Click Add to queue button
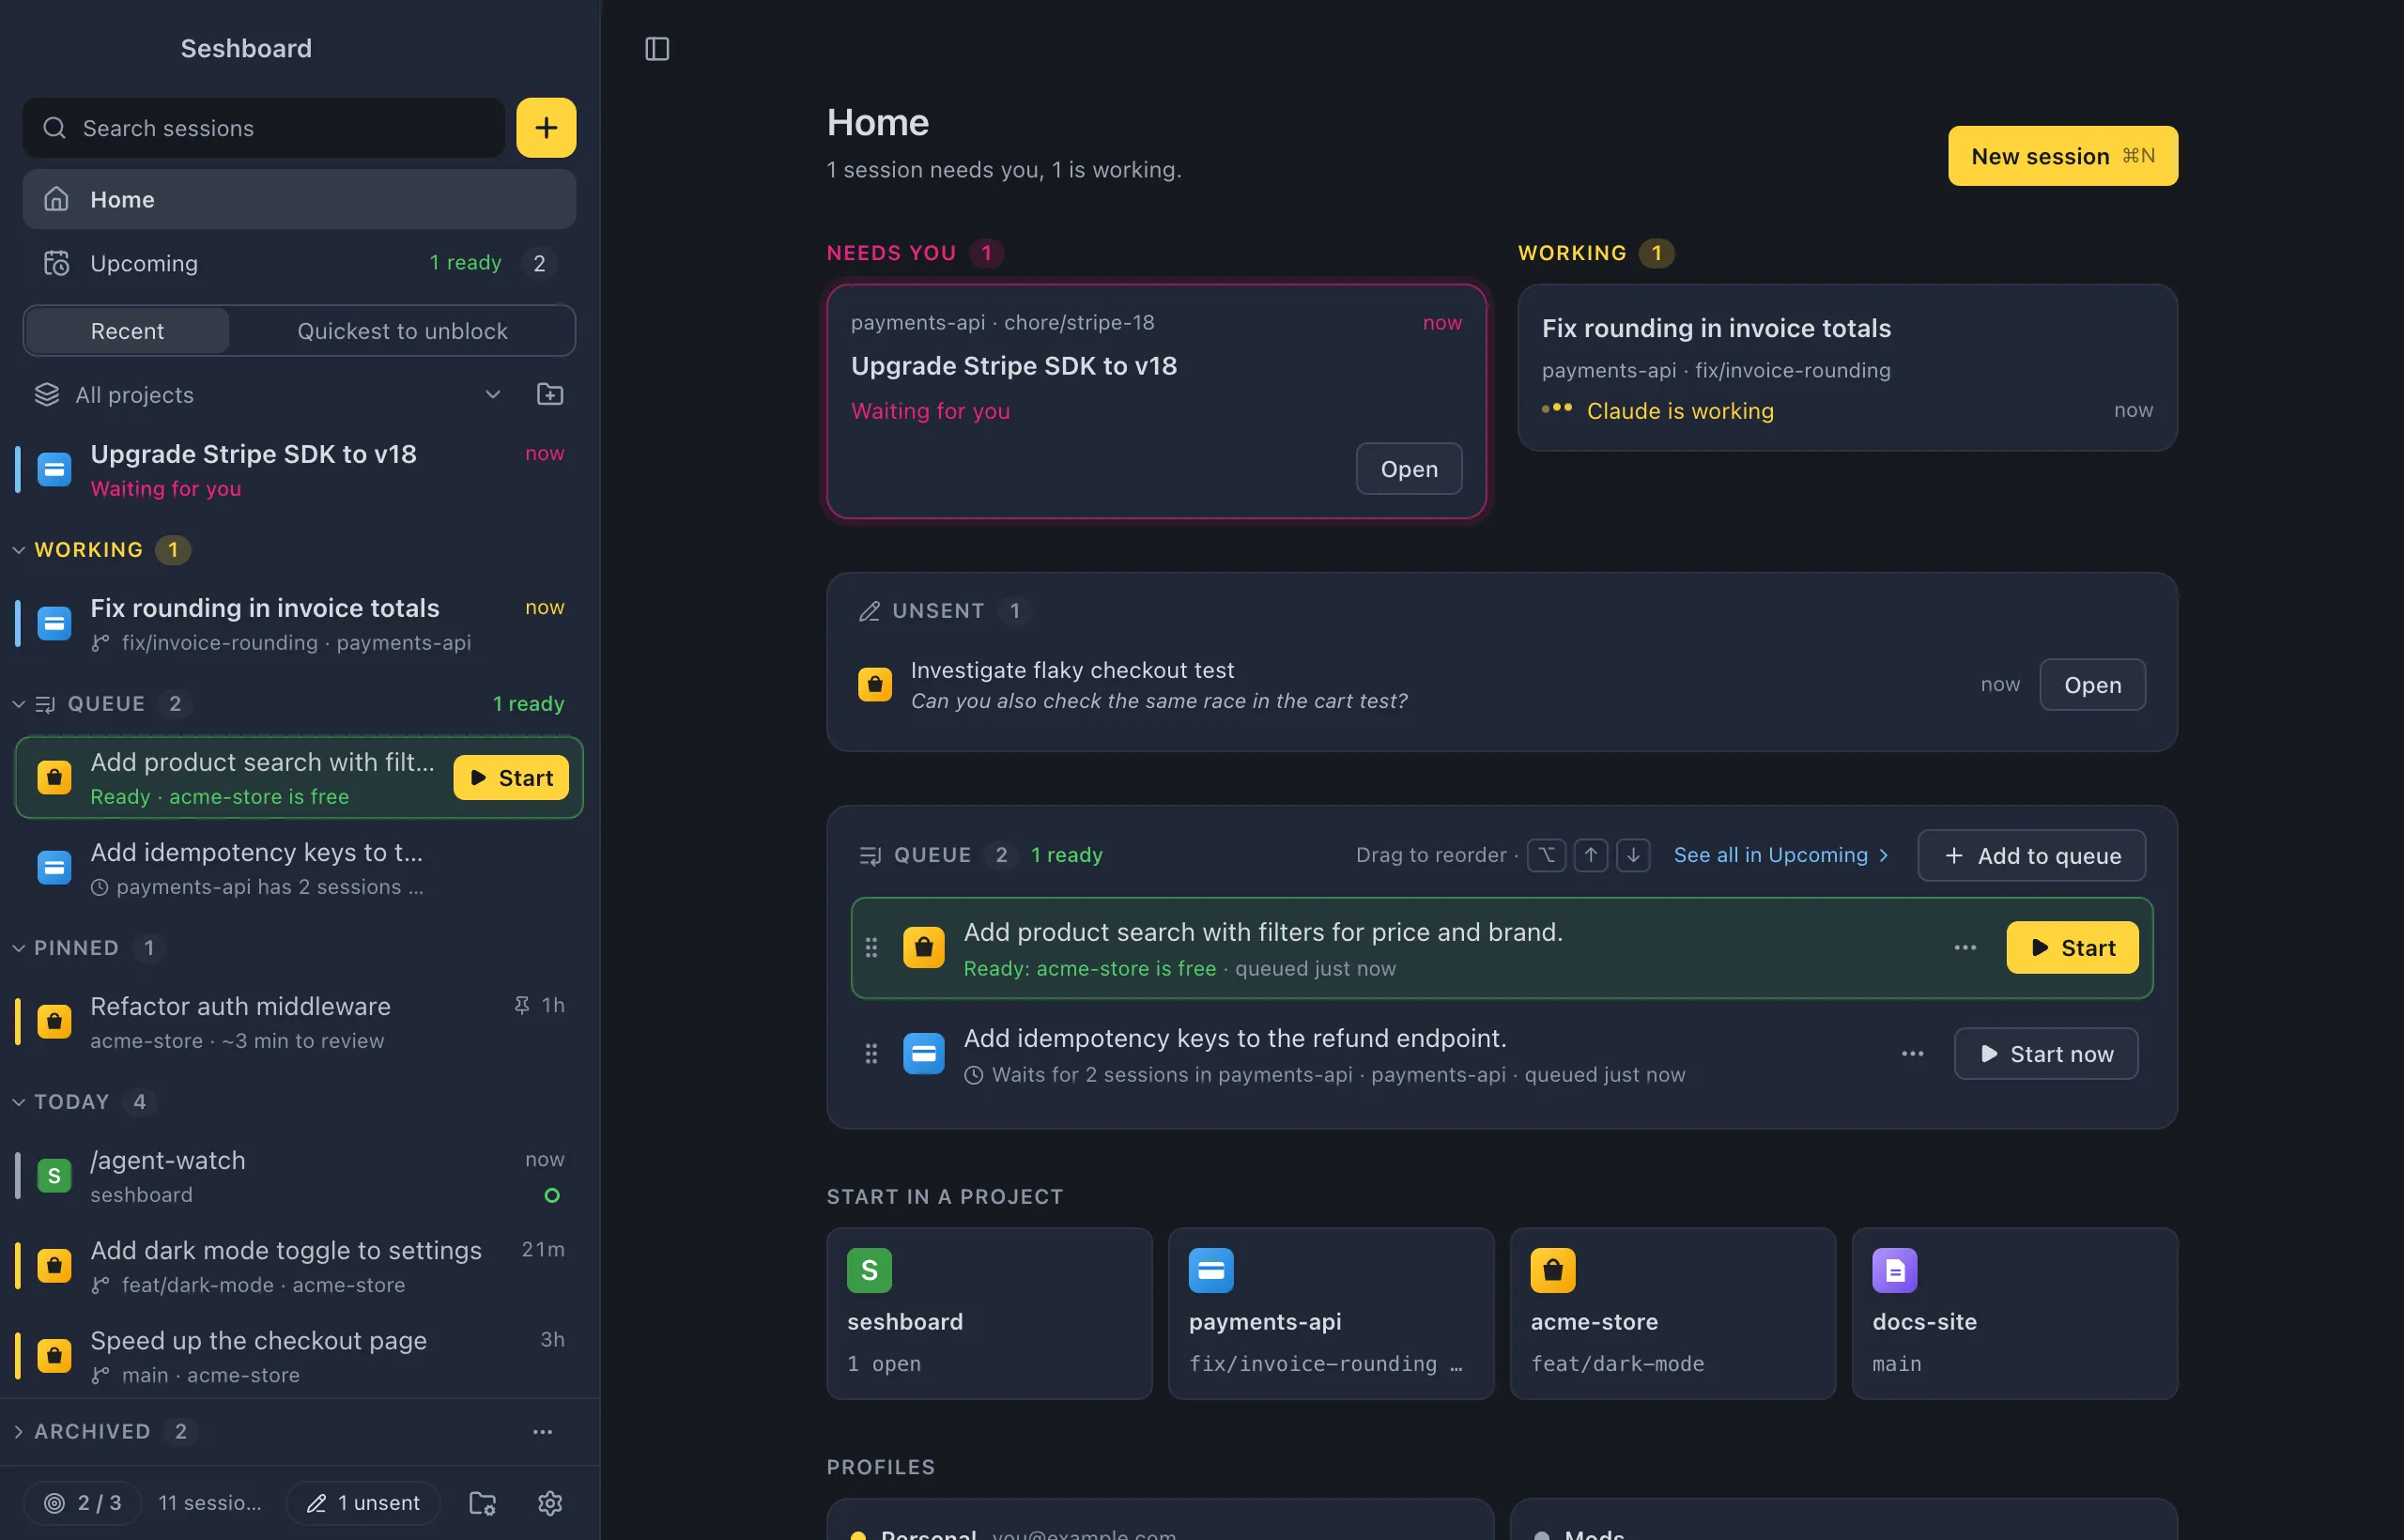The width and height of the screenshot is (2404, 1540). click(x=2031, y=856)
